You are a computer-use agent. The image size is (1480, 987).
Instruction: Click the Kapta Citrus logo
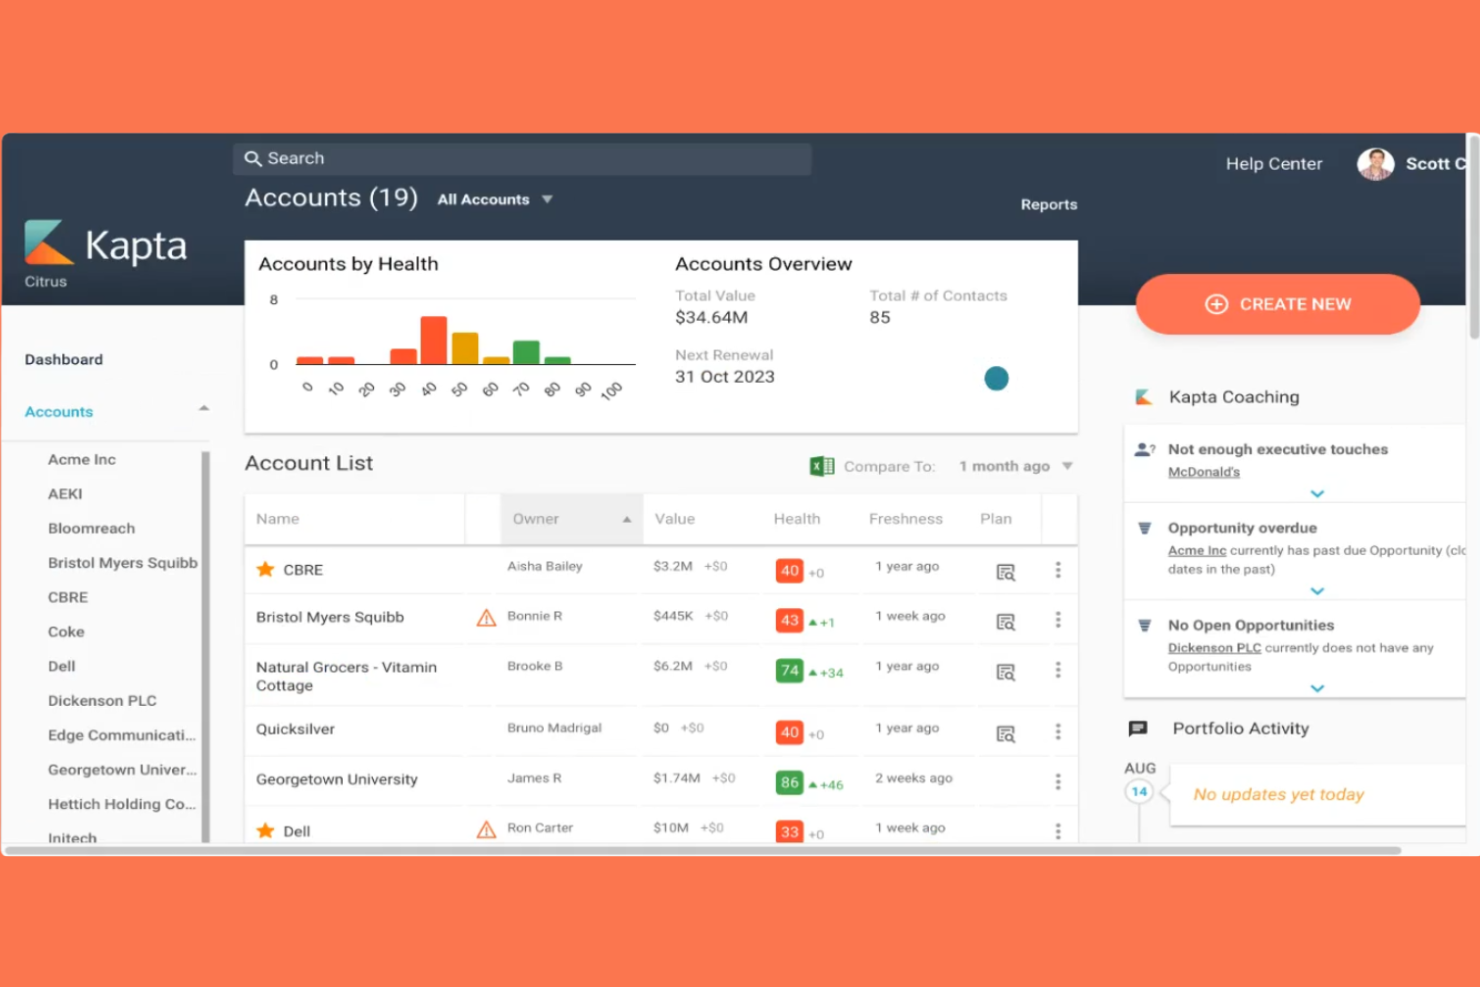pyautogui.click(x=105, y=246)
